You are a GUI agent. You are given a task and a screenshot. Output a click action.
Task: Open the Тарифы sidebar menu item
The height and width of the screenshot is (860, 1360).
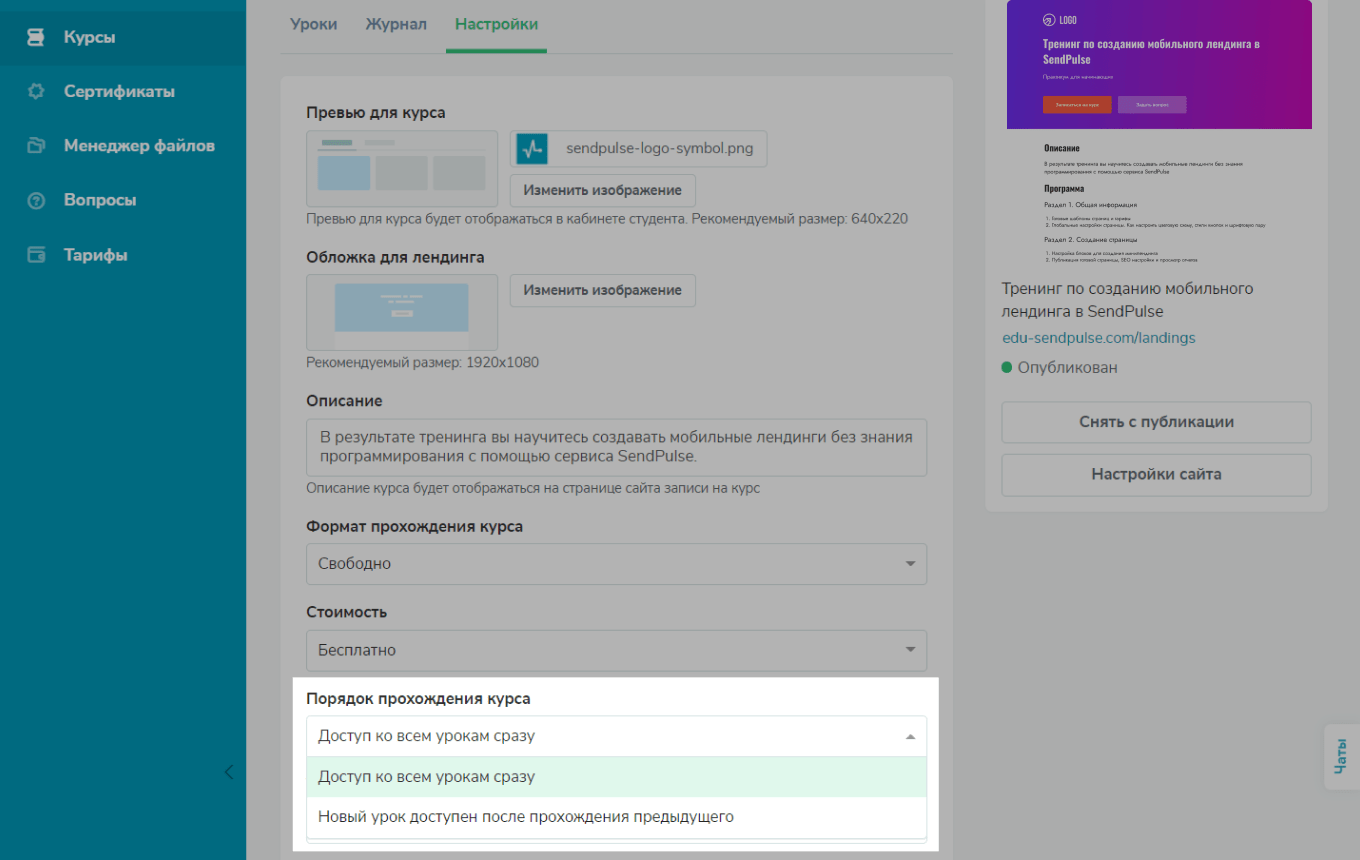click(x=123, y=255)
